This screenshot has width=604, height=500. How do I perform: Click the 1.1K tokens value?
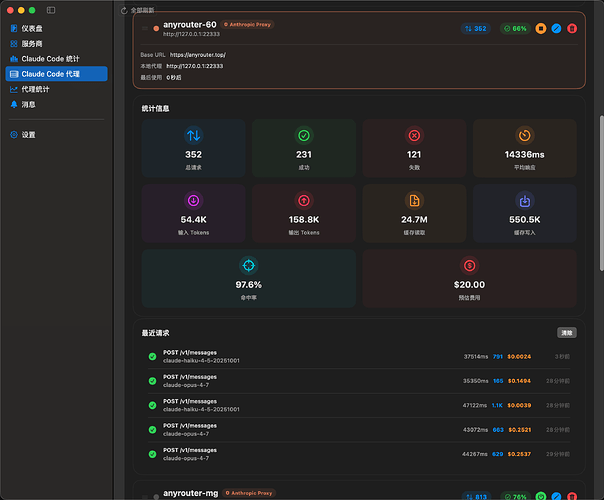point(497,405)
